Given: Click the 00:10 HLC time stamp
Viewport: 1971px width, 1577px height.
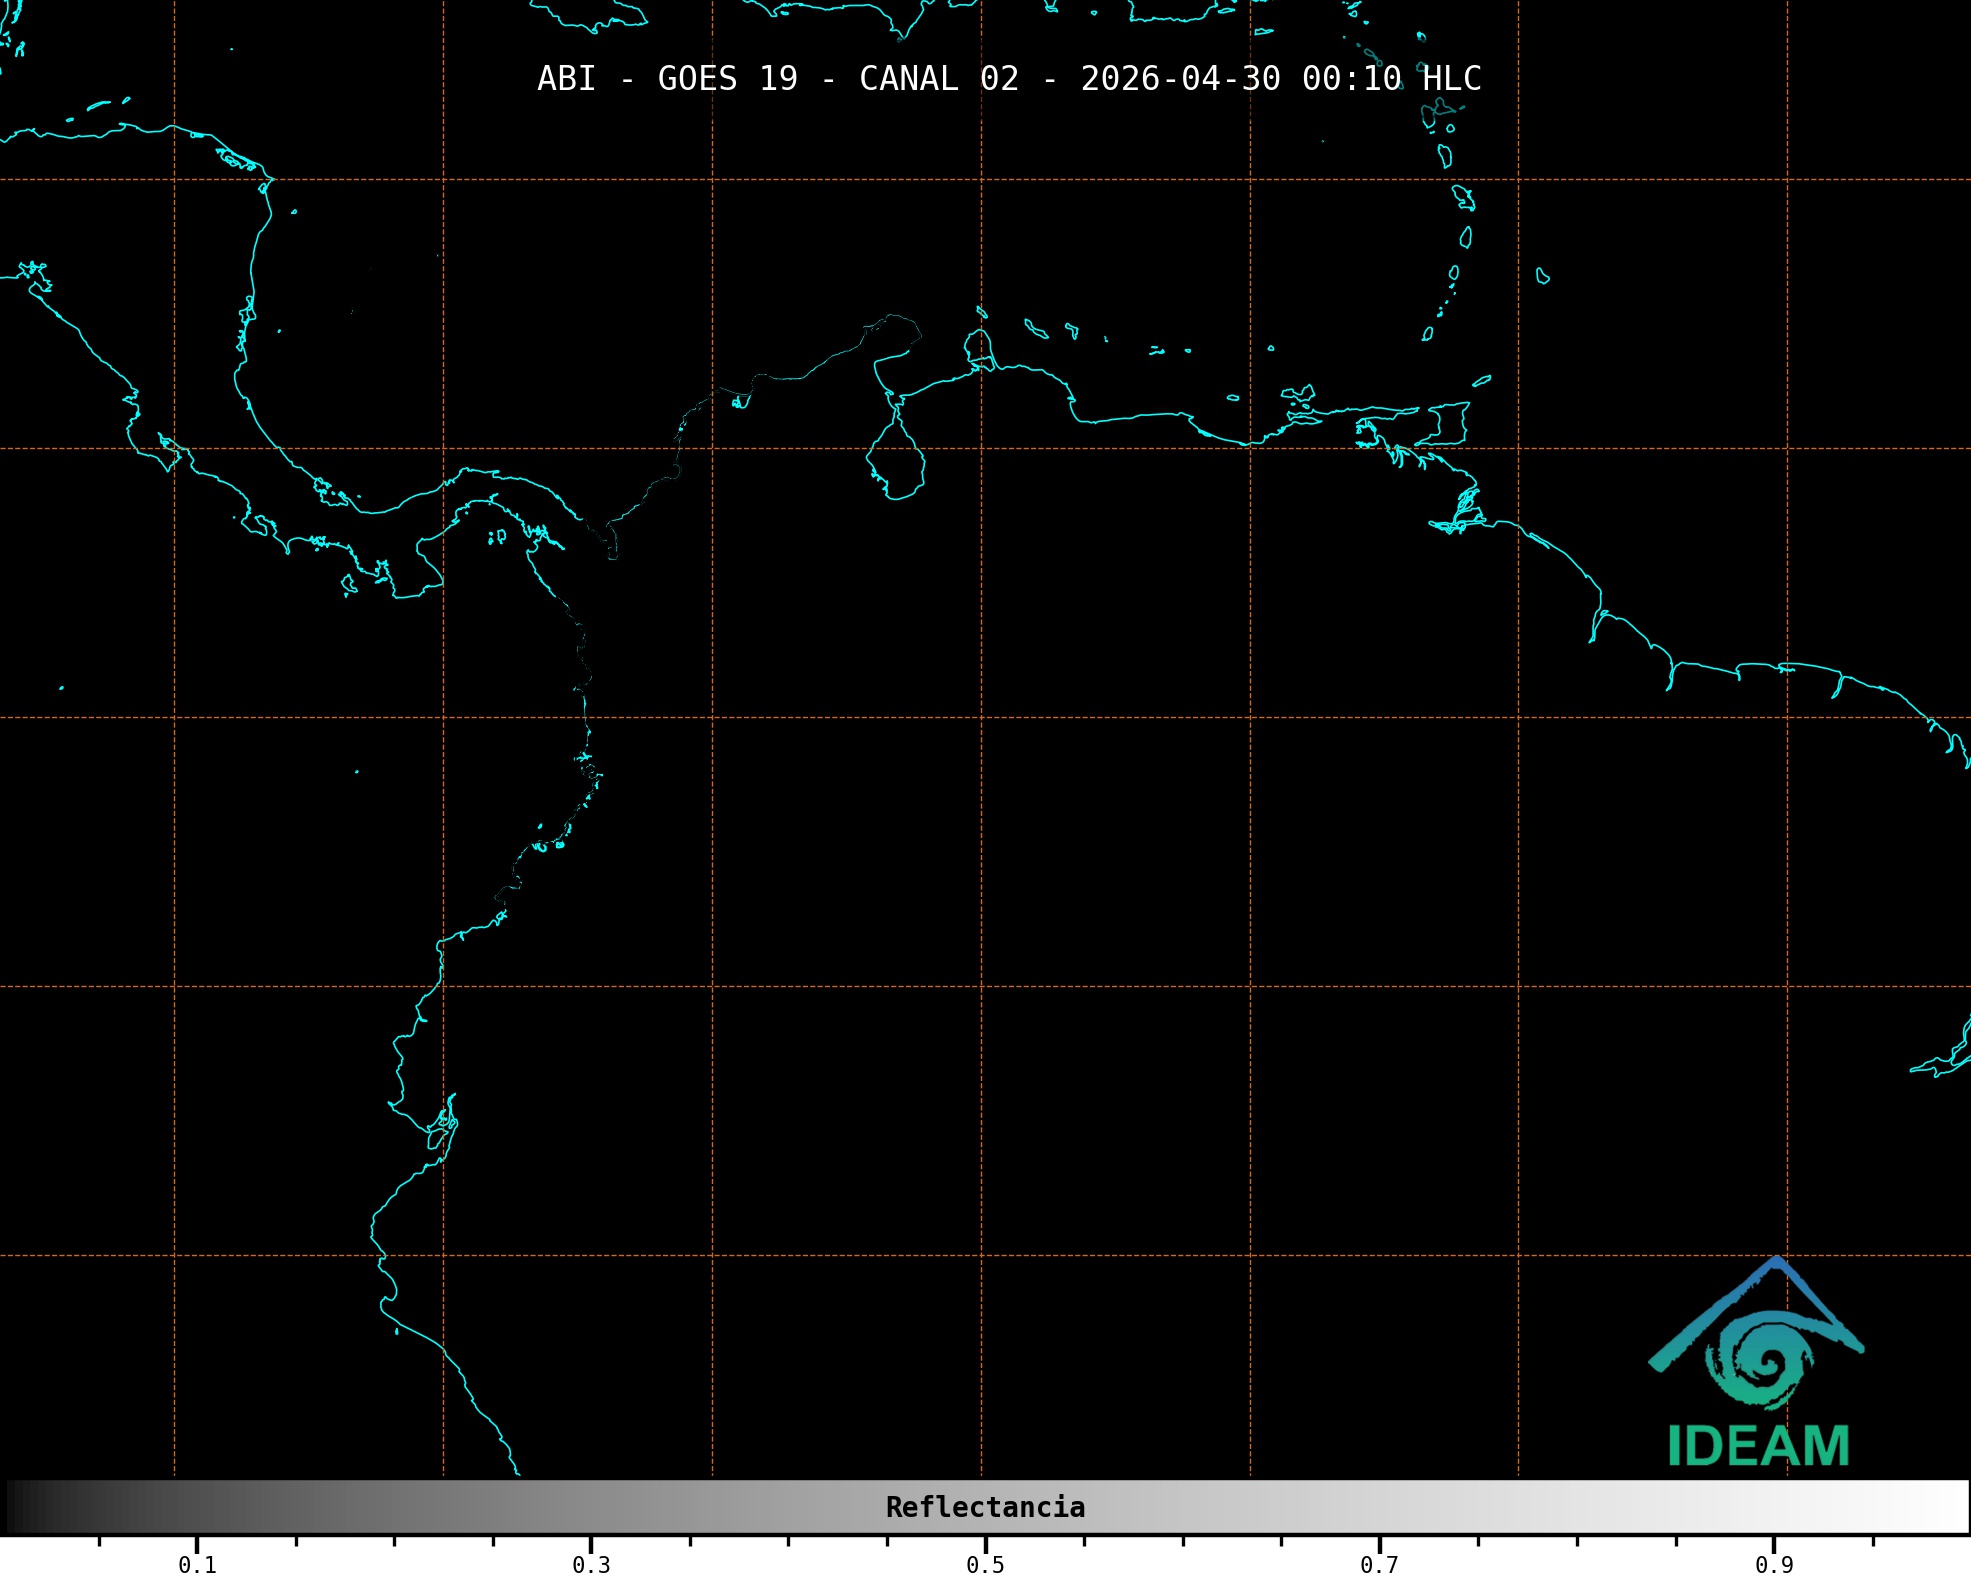Looking at the screenshot, I should [x=1391, y=79].
